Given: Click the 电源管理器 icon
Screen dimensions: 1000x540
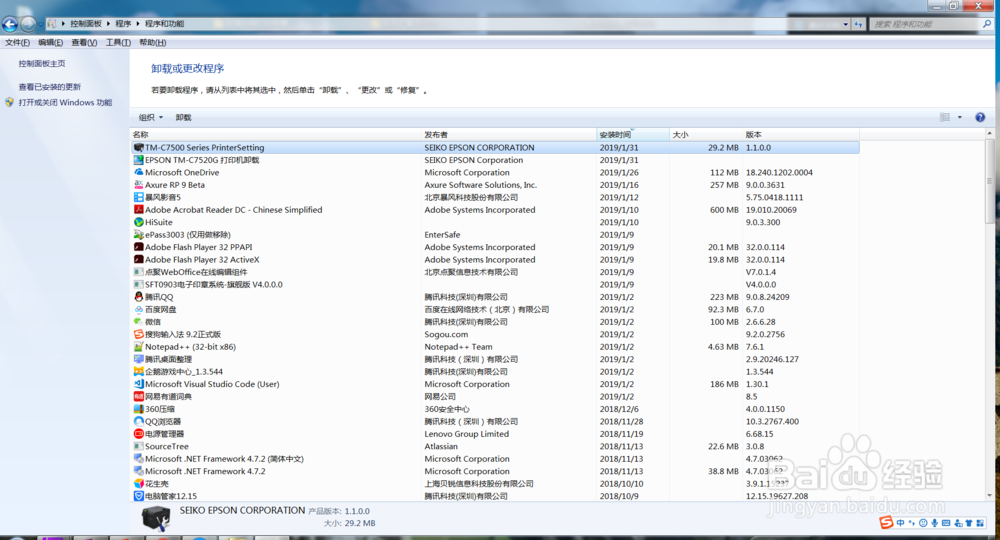Looking at the screenshot, I should 138,434.
